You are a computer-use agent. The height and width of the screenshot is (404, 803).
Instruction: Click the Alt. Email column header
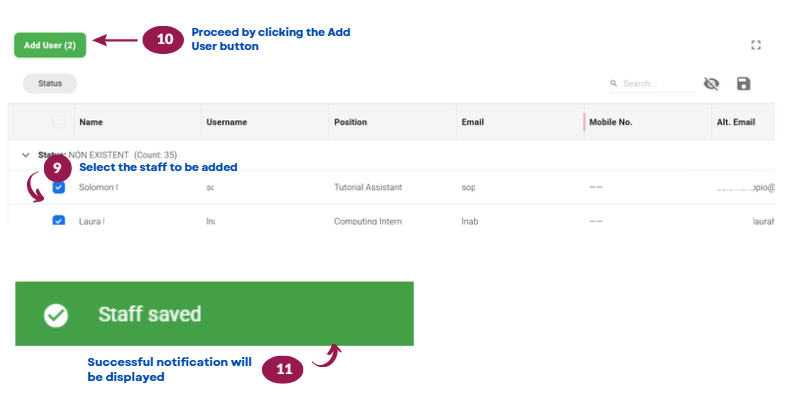click(x=736, y=122)
